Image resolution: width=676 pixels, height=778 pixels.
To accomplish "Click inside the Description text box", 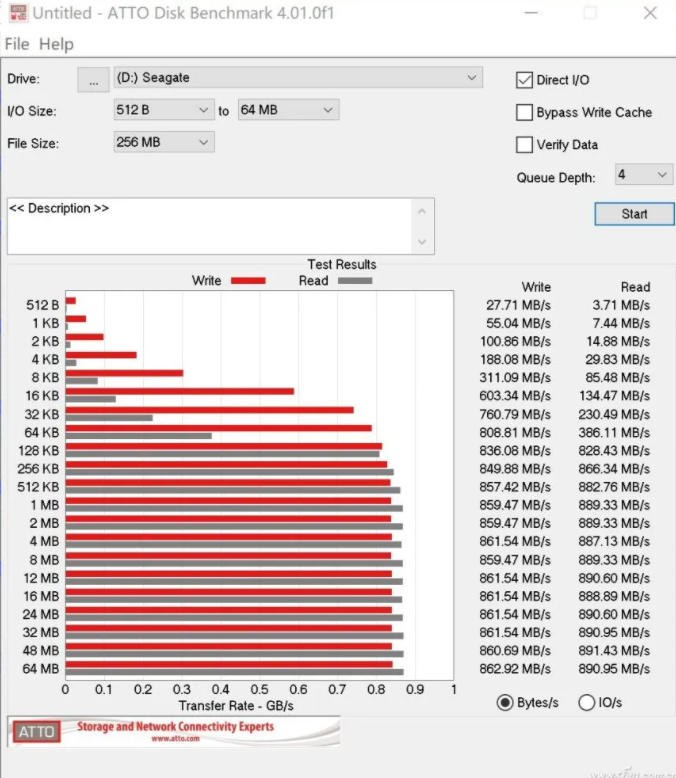I will pos(211,226).
